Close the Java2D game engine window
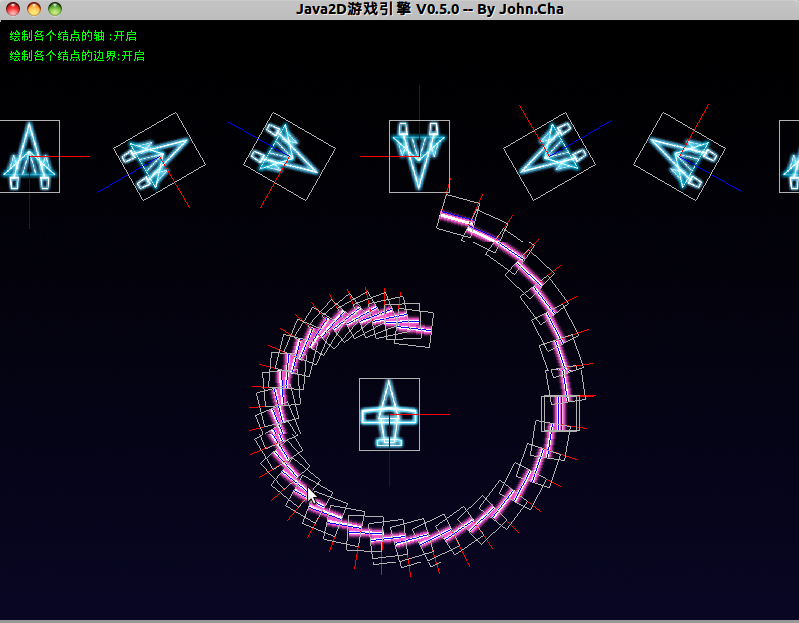The height and width of the screenshot is (623, 799). pyautogui.click(x=13, y=9)
